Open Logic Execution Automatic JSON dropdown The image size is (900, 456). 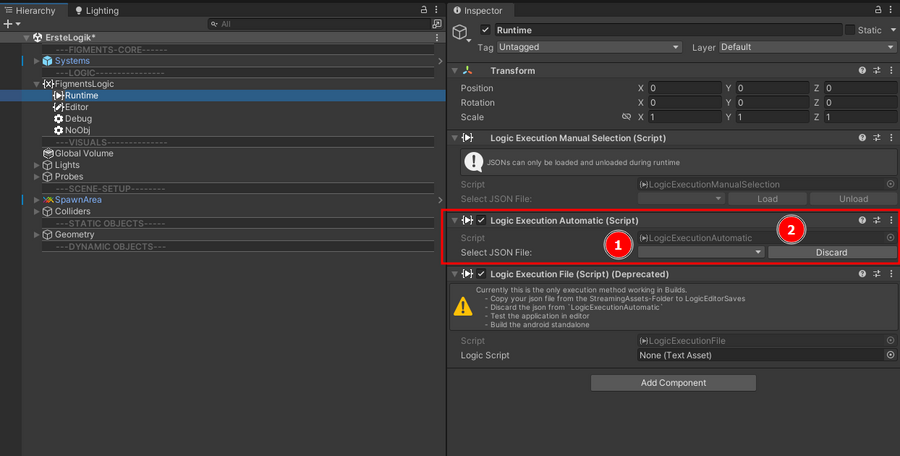tap(701, 252)
